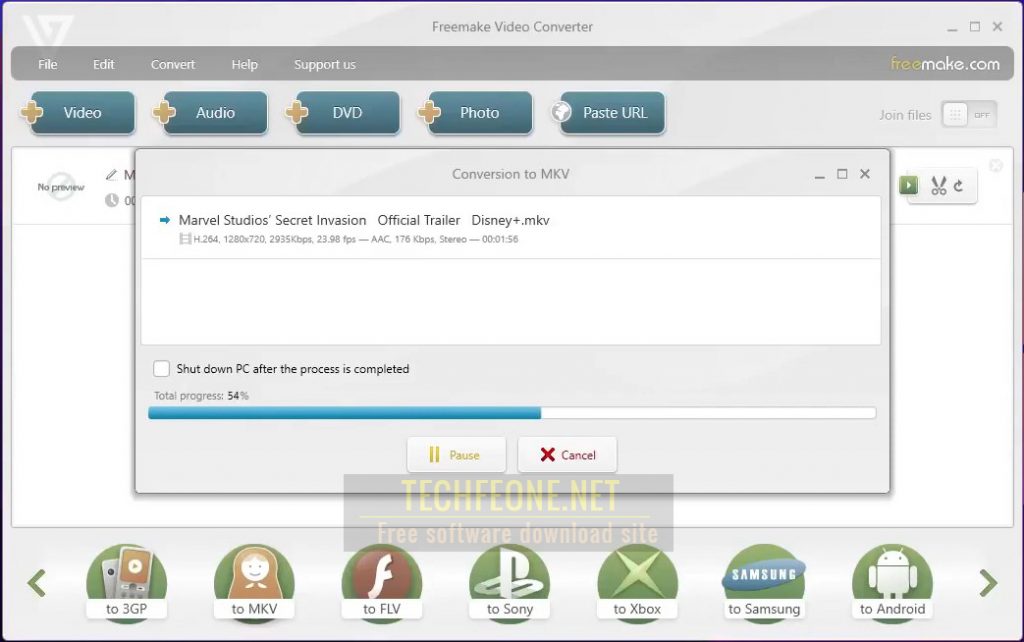Add audio with the Audio button
The image size is (1024, 642).
click(x=210, y=113)
